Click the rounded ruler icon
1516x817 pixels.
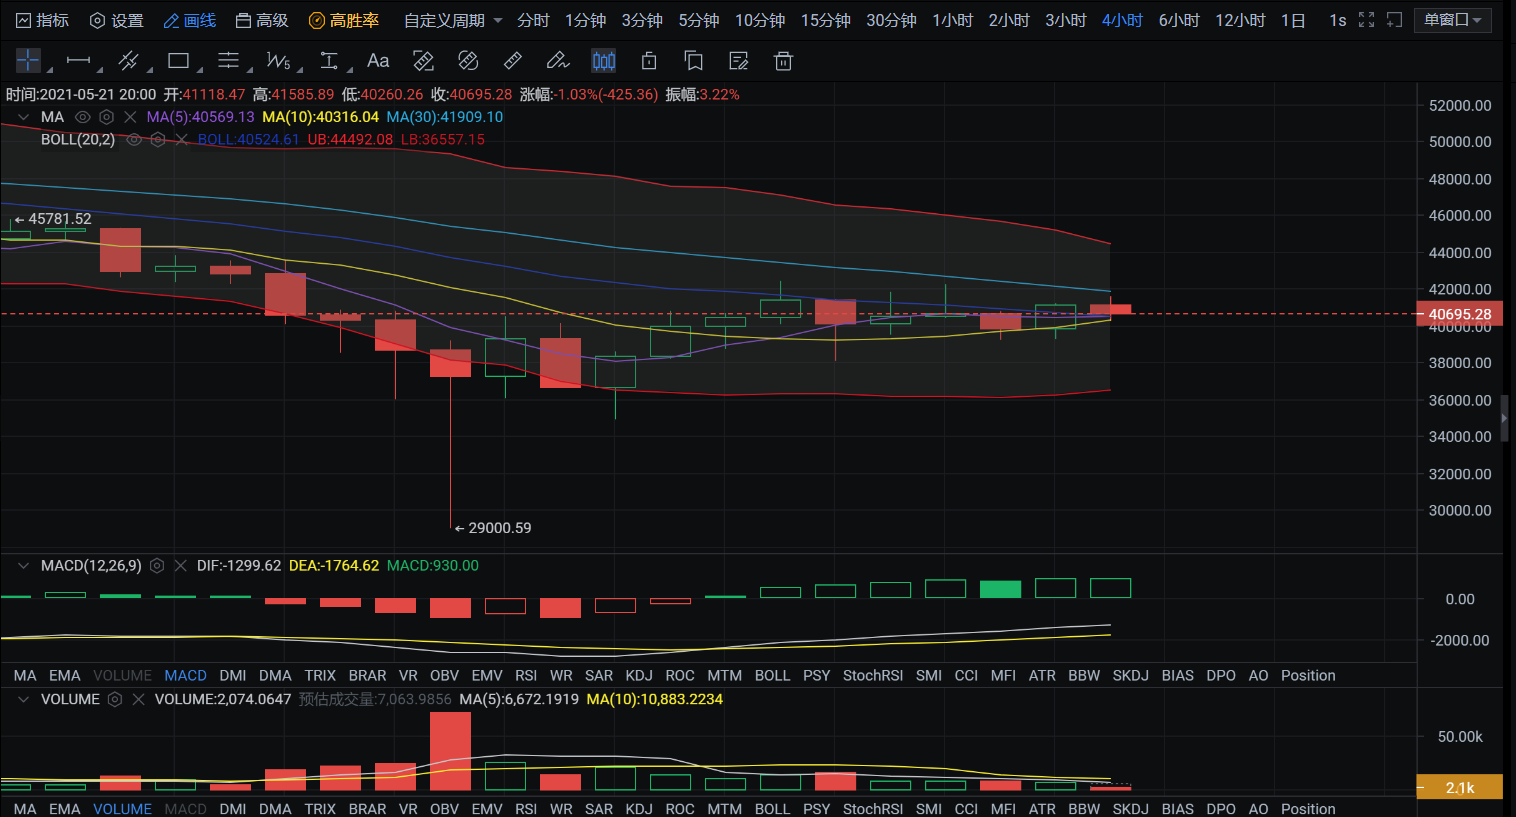click(468, 61)
